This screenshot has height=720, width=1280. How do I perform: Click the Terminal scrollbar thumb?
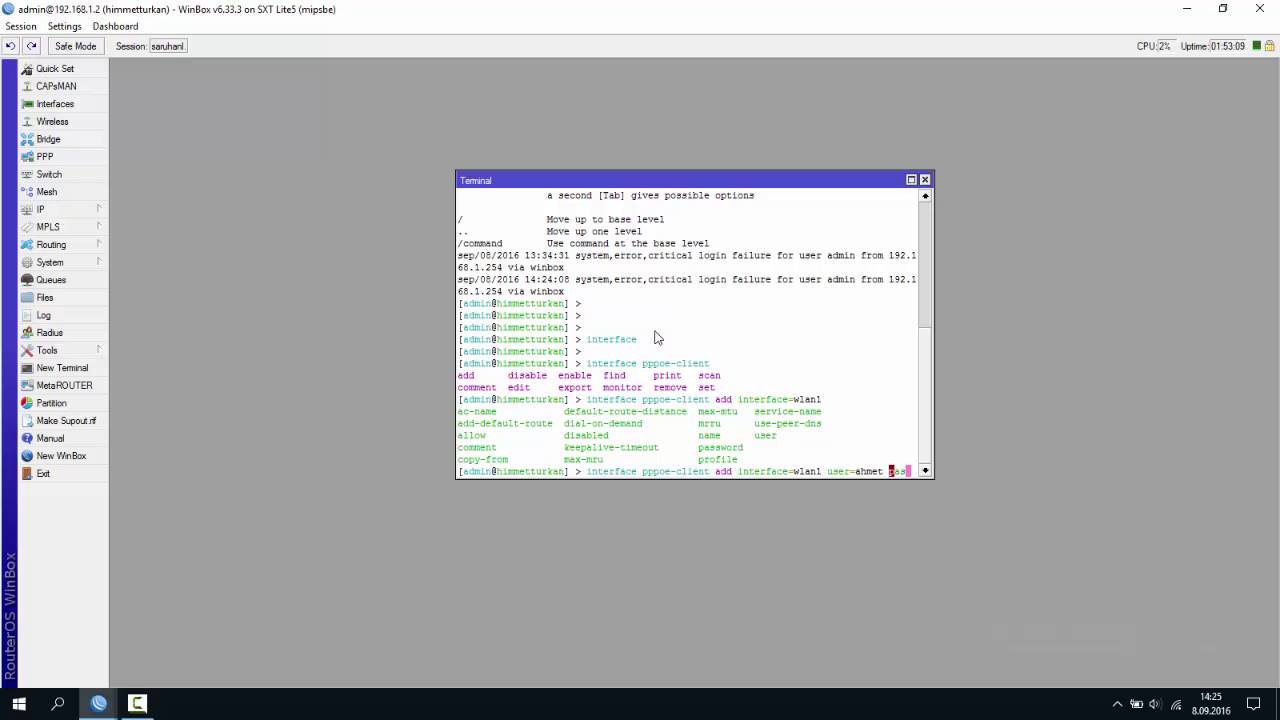pos(925,264)
